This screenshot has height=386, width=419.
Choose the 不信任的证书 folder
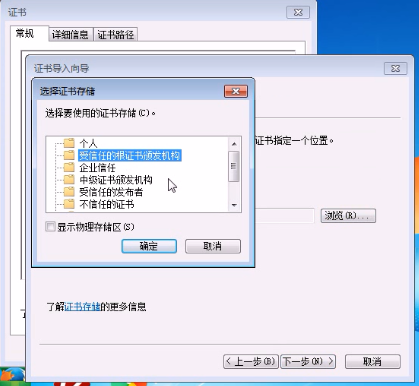click(107, 204)
